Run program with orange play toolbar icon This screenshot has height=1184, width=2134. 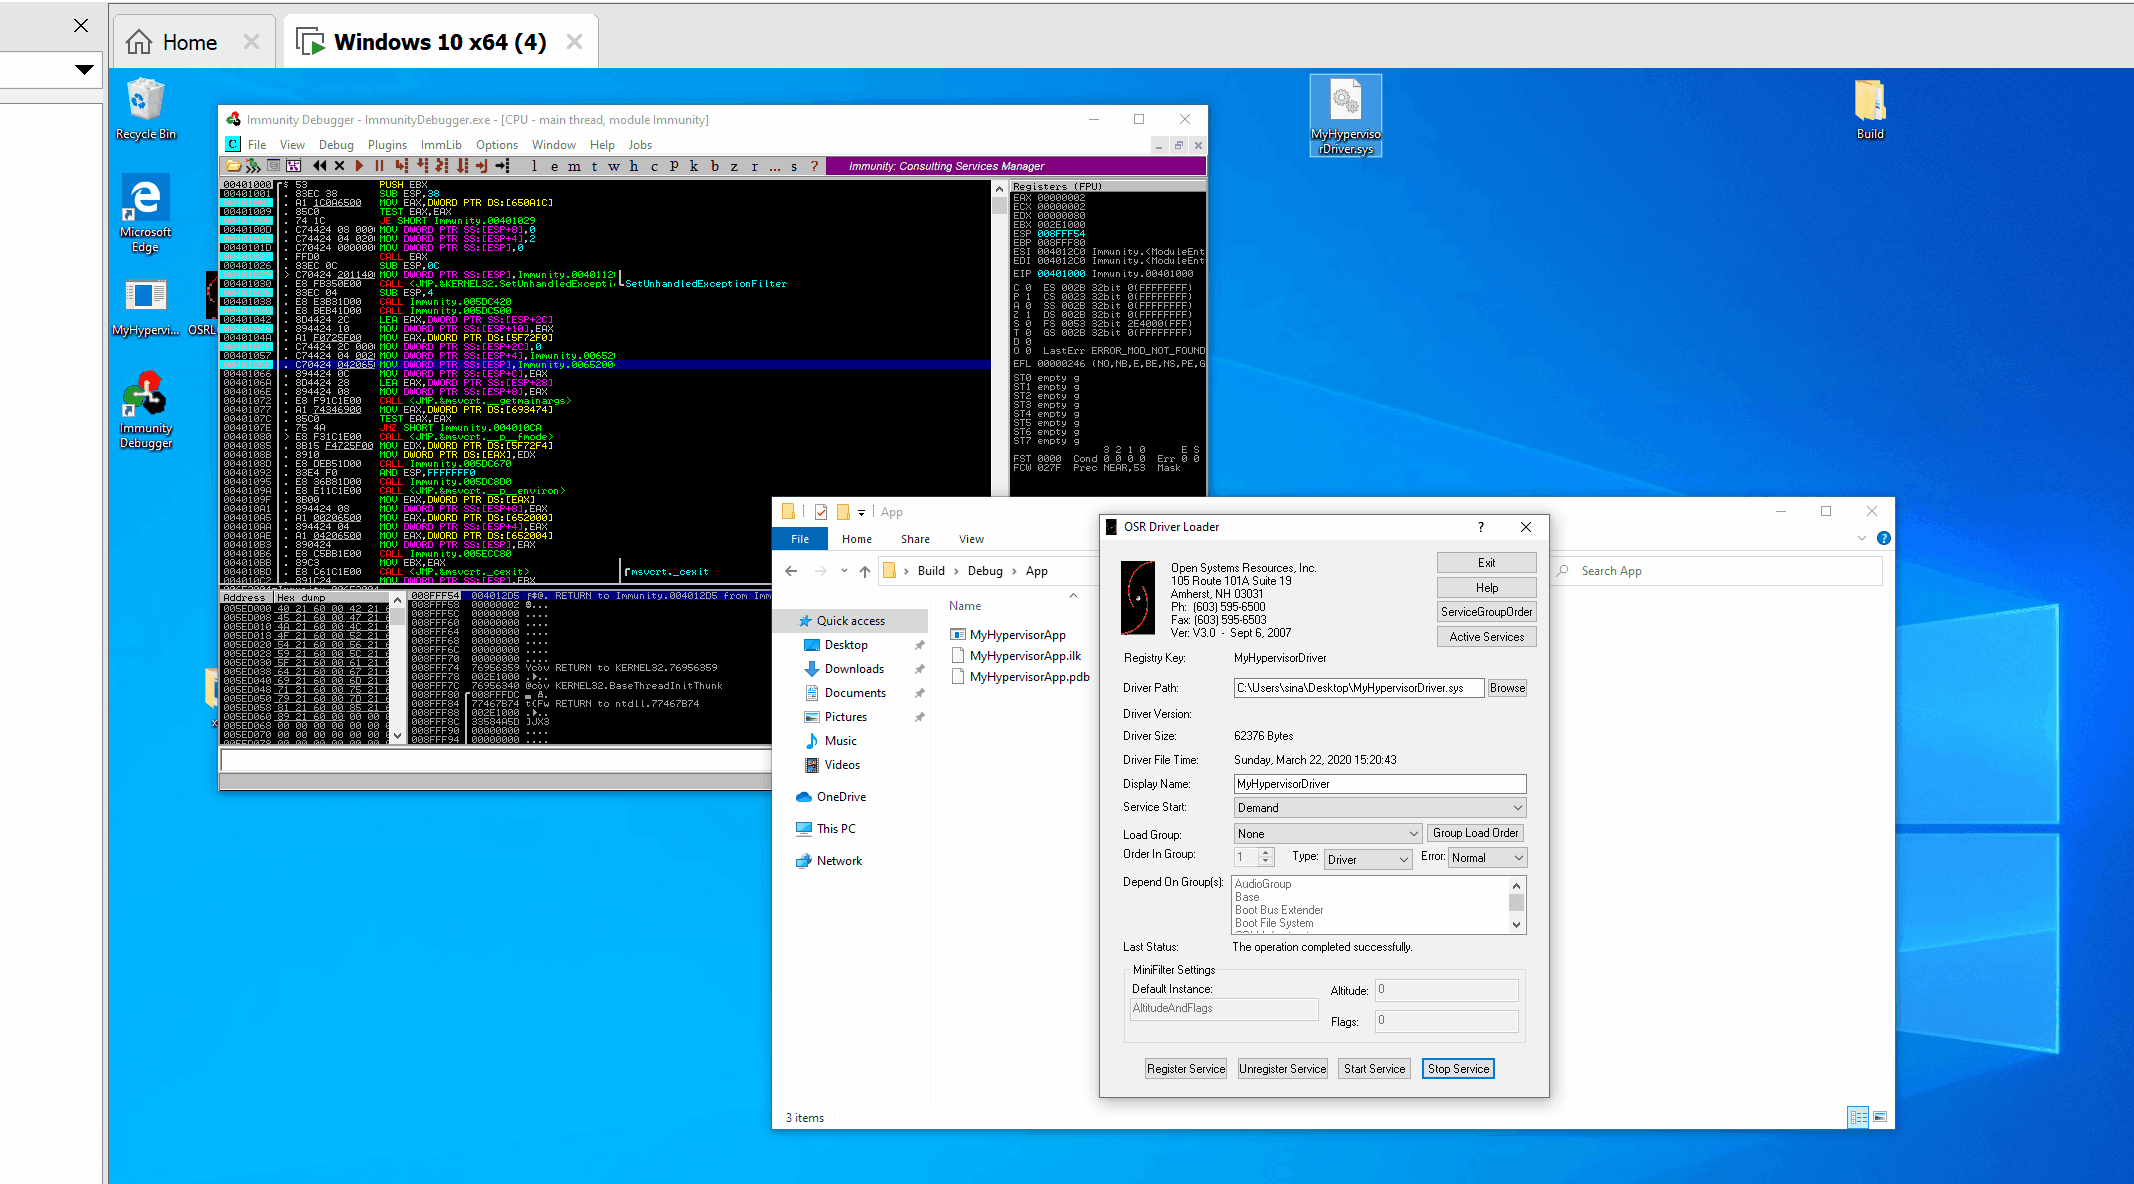[x=359, y=166]
